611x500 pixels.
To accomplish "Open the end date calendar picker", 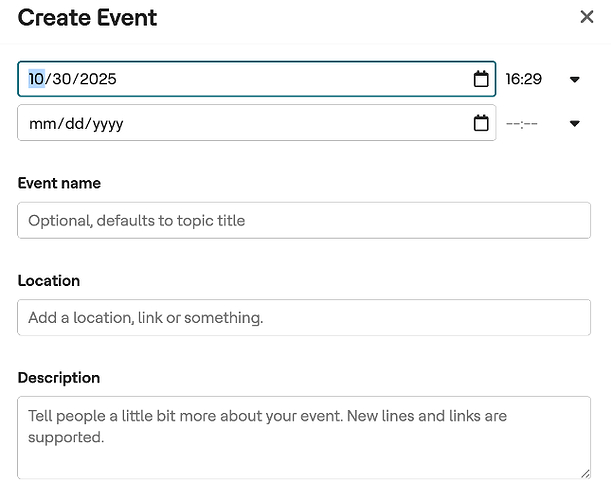I will tap(481, 123).
